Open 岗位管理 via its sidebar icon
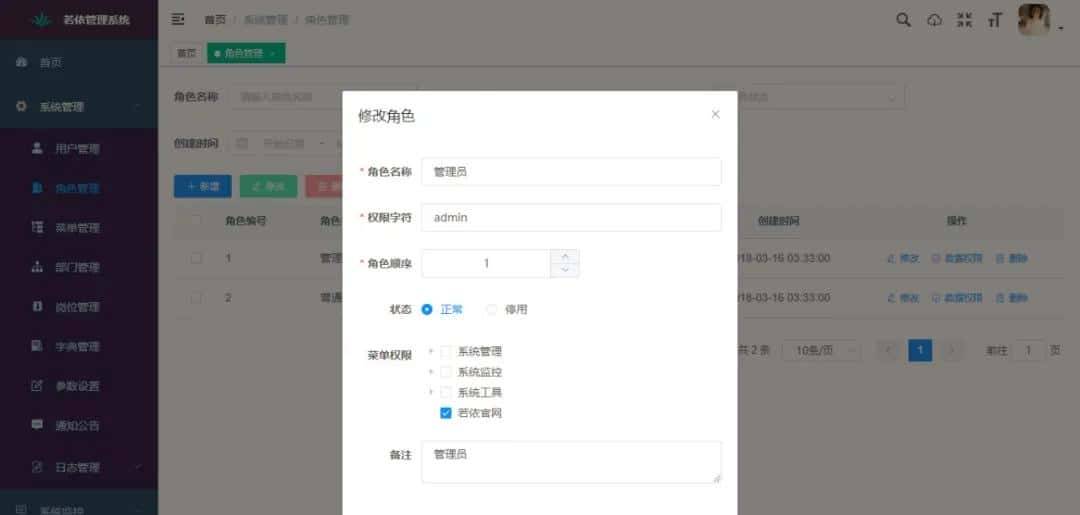The width and height of the screenshot is (1080, 515). tap(37, 306)
